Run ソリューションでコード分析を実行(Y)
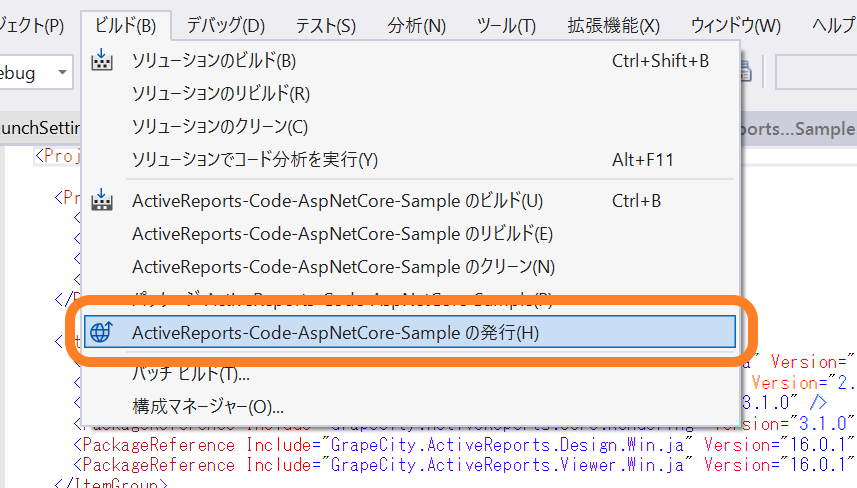 410,160
